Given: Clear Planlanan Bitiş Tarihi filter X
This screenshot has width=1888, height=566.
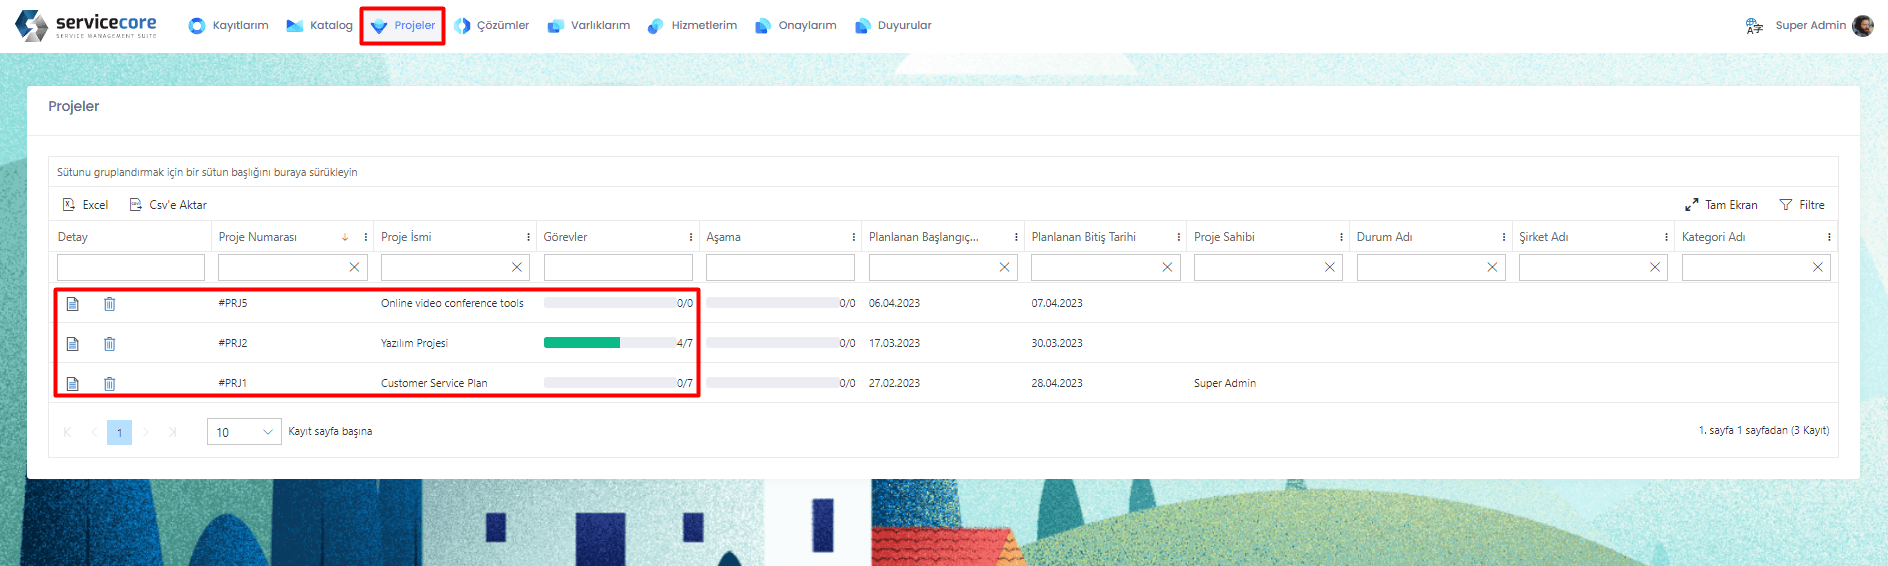Looking at the screenshot, I should pos(1167,267).
